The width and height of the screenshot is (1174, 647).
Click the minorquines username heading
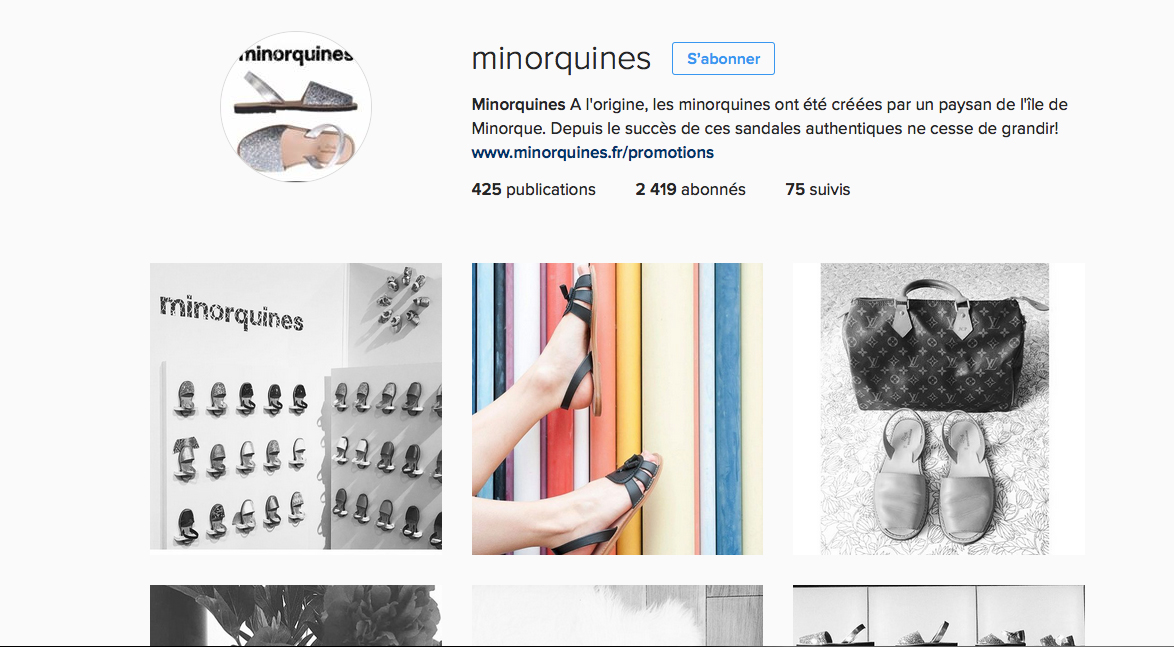[561, 58]
